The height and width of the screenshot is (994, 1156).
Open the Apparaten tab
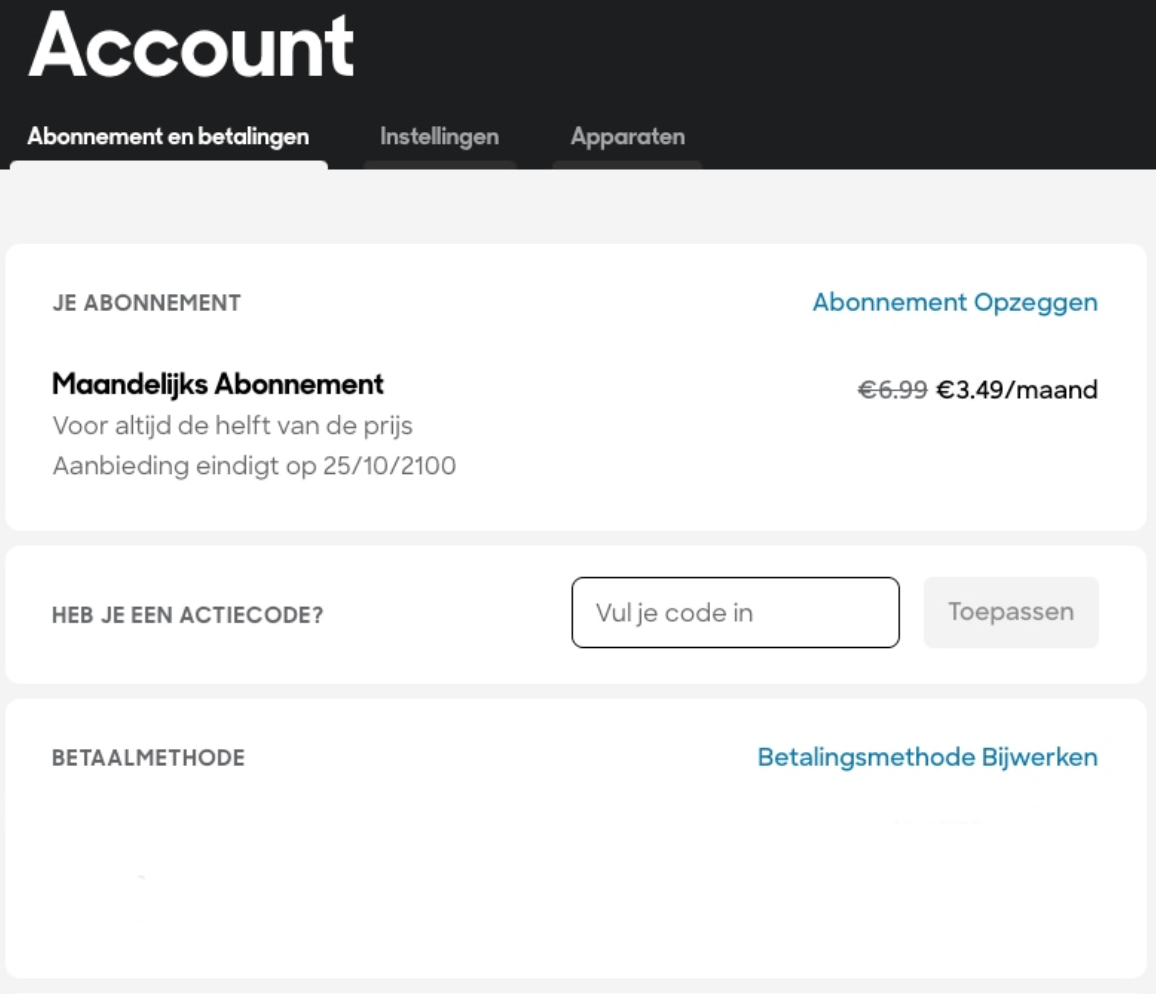click(x=627, y=136)
